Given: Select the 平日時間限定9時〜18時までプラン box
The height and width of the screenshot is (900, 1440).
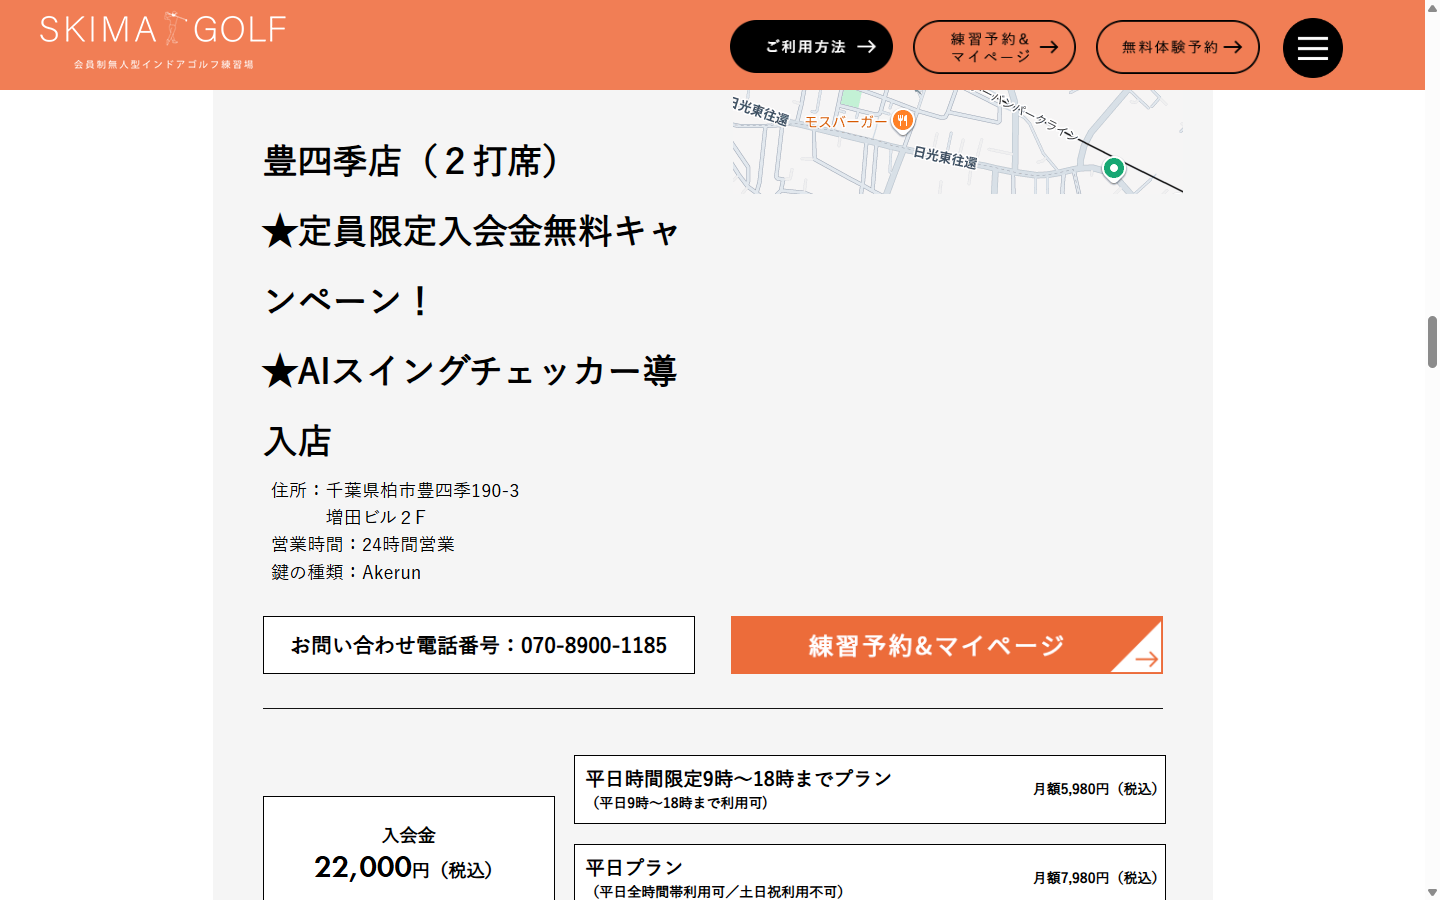Looking at the screenshot, I should coord(870,789).
